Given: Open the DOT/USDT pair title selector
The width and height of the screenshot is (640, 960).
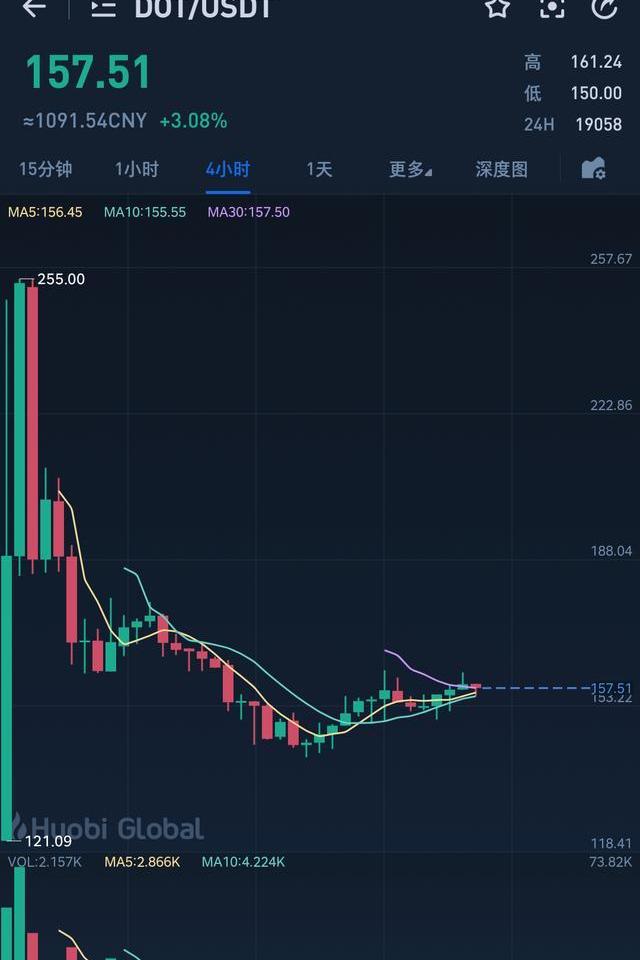Looking at the screenshot, I should pyautogui.click(x=203, y=9).
